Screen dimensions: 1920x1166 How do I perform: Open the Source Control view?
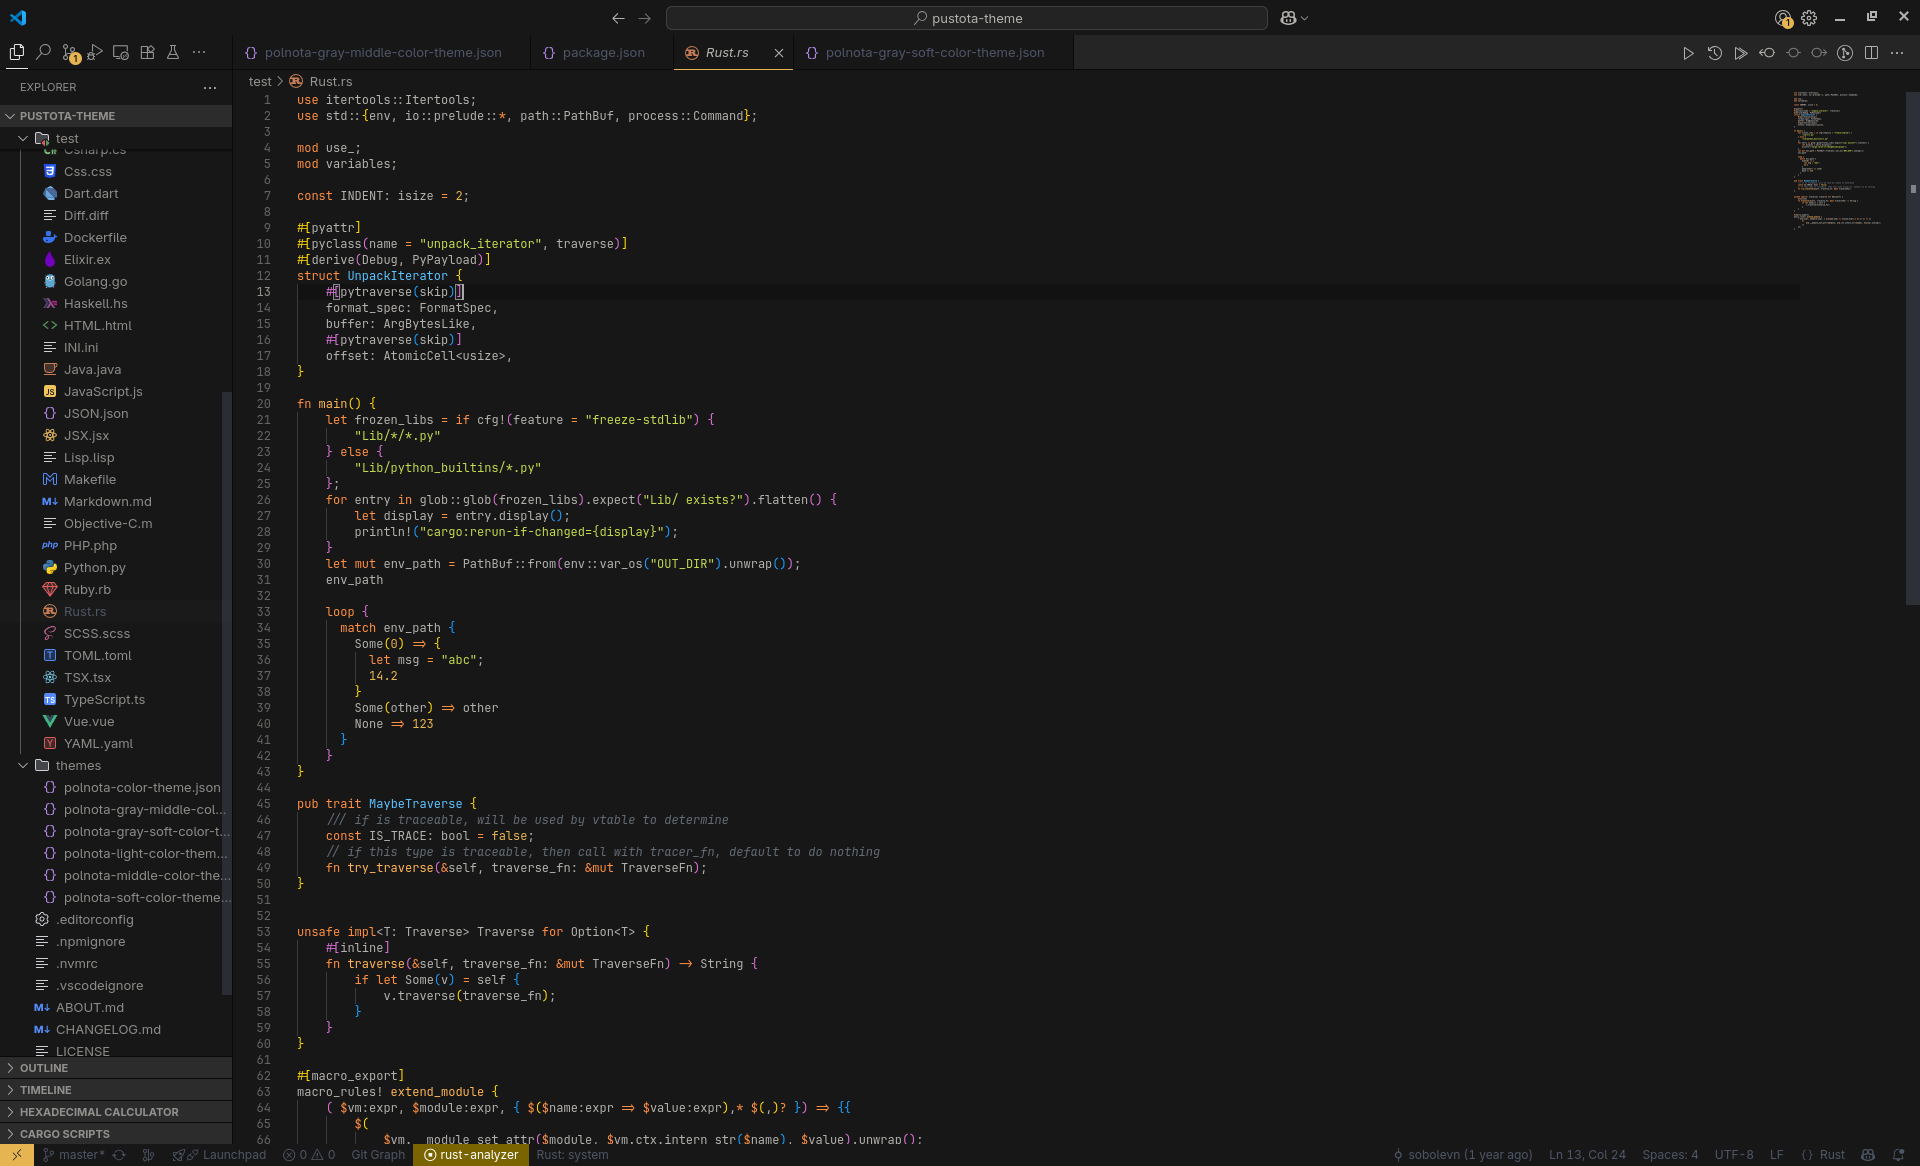[x=69, y=53]
